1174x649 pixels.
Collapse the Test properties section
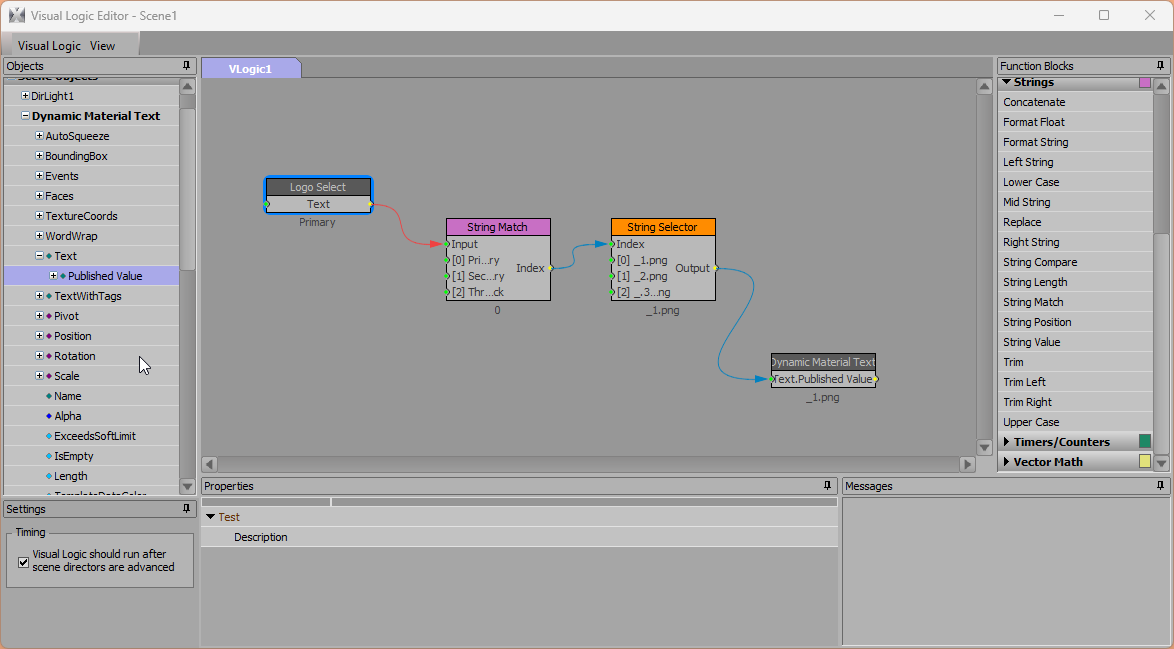click(x=210, y=517)
